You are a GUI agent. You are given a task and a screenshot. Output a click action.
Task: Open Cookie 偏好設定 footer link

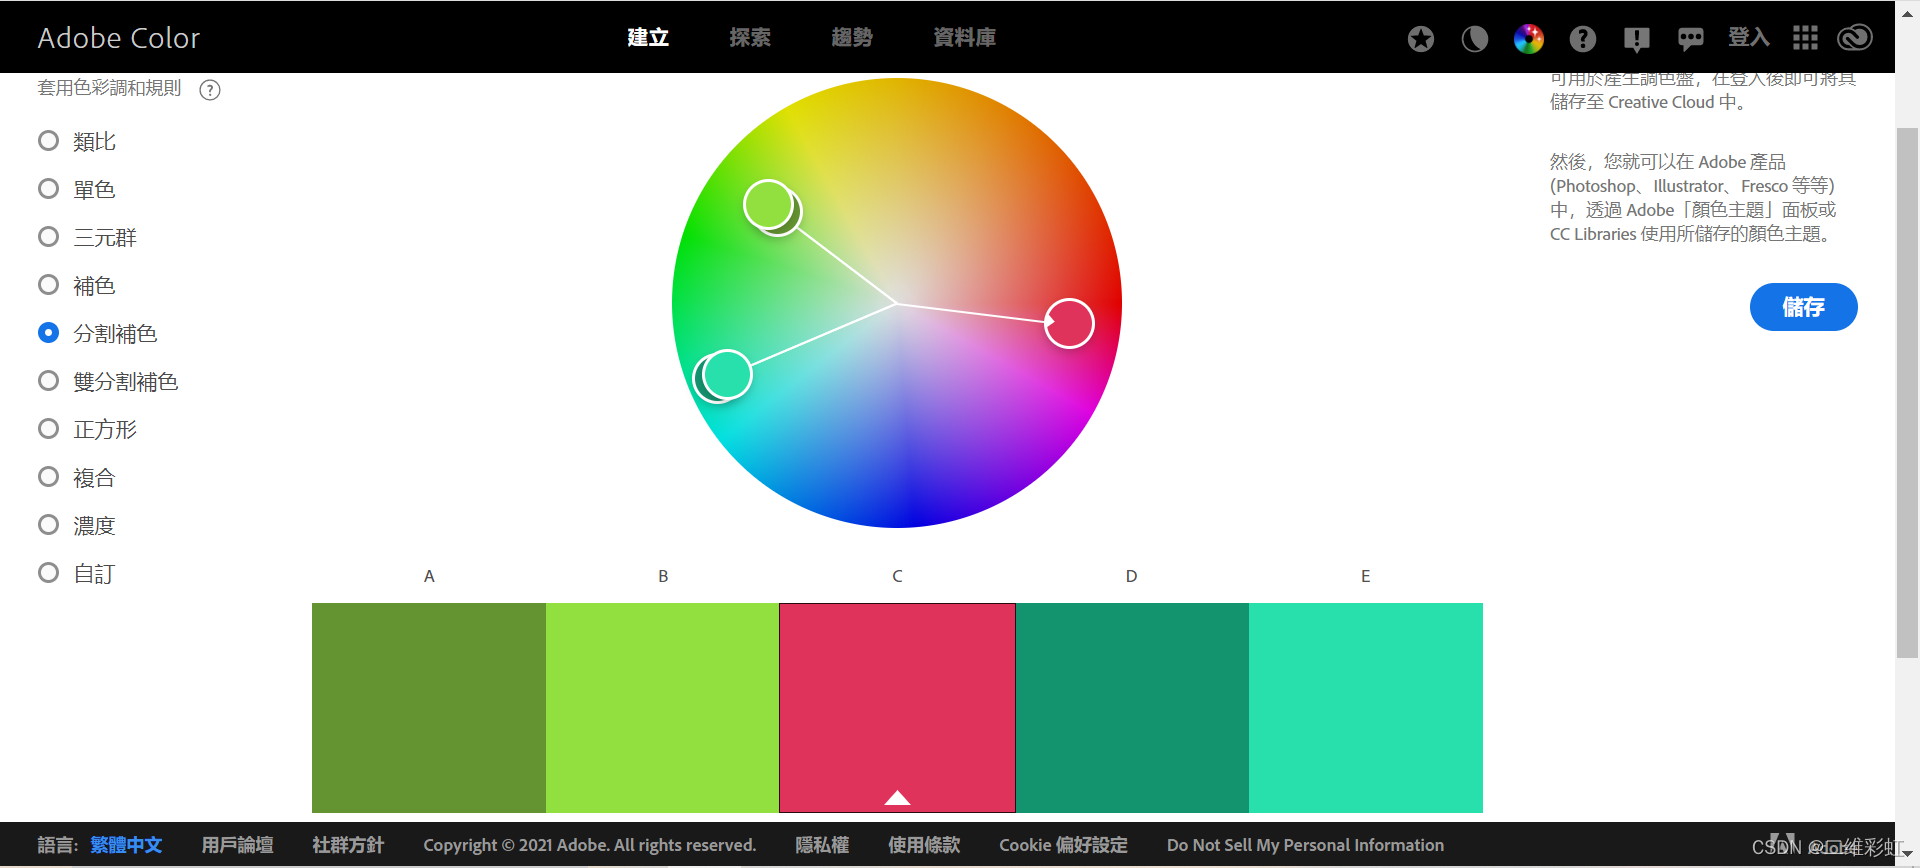1063,845
